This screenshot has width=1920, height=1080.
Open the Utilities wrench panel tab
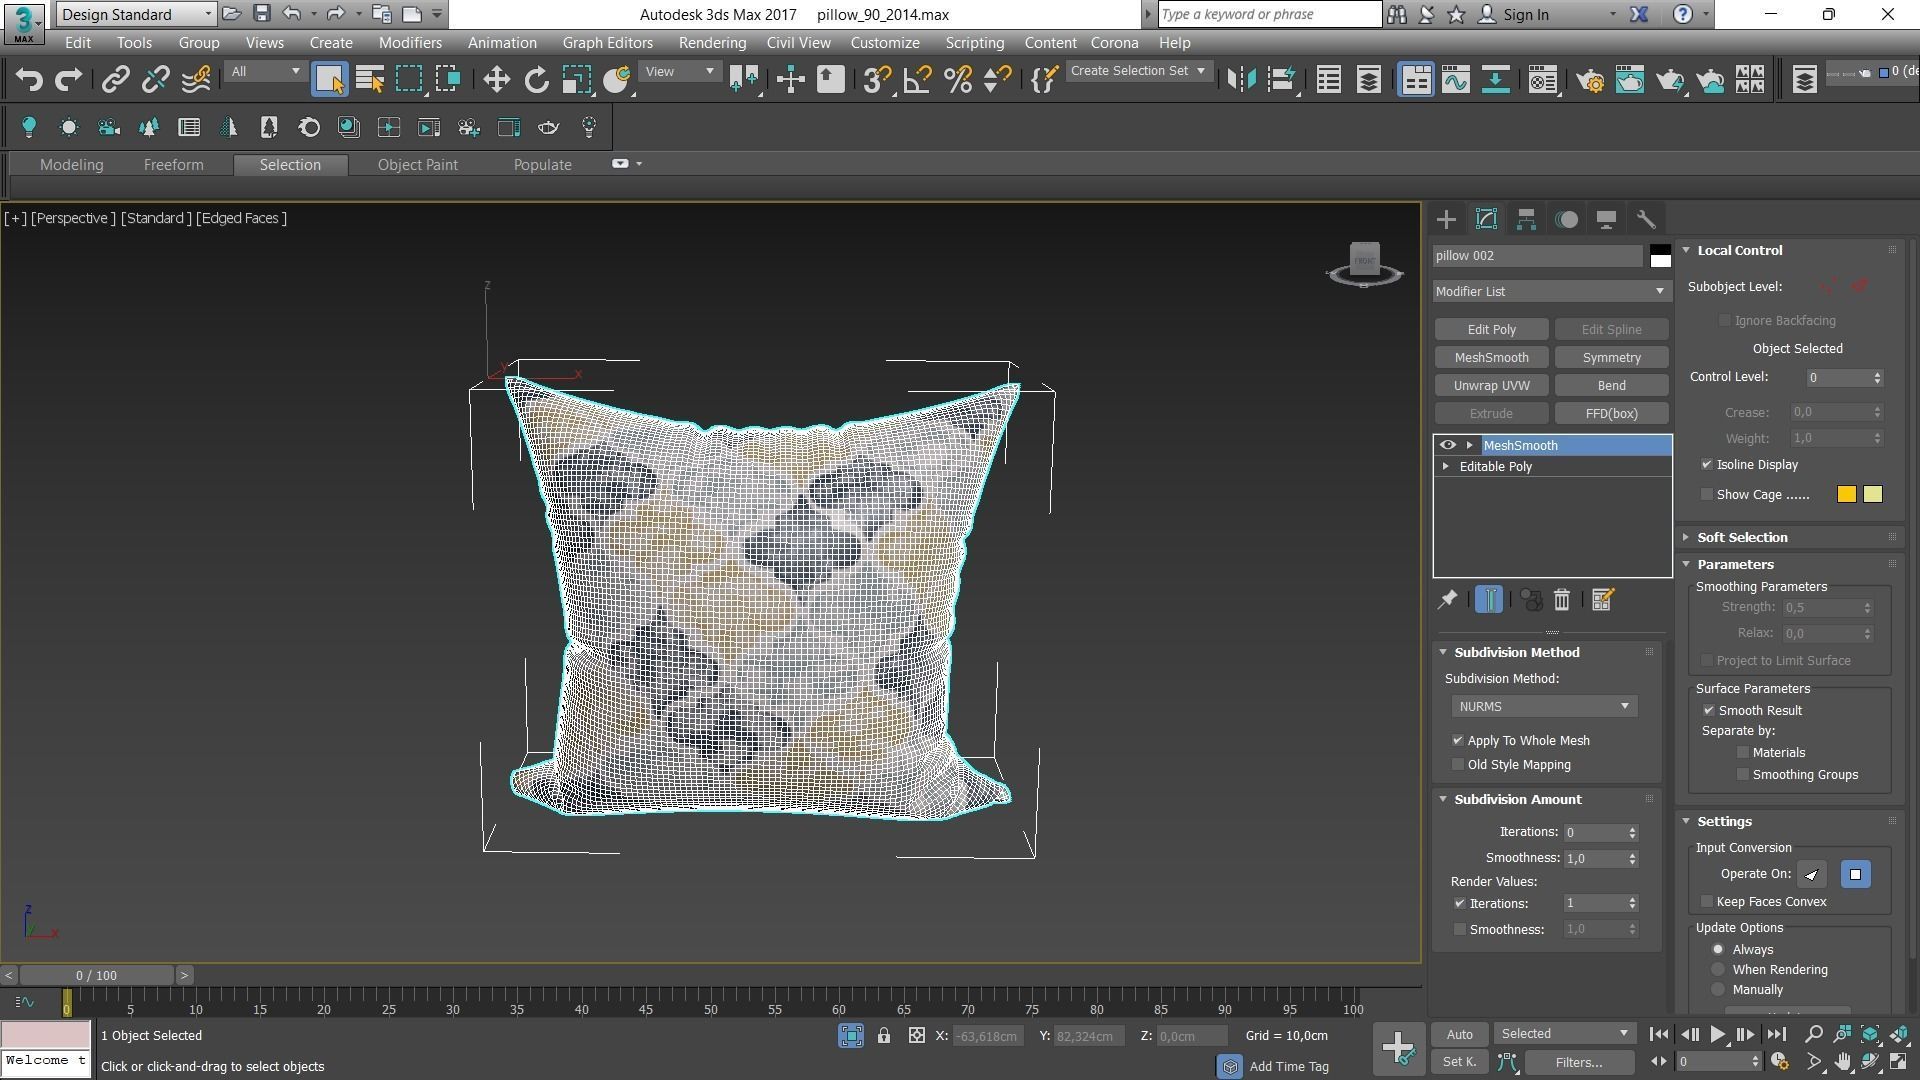1646,219
